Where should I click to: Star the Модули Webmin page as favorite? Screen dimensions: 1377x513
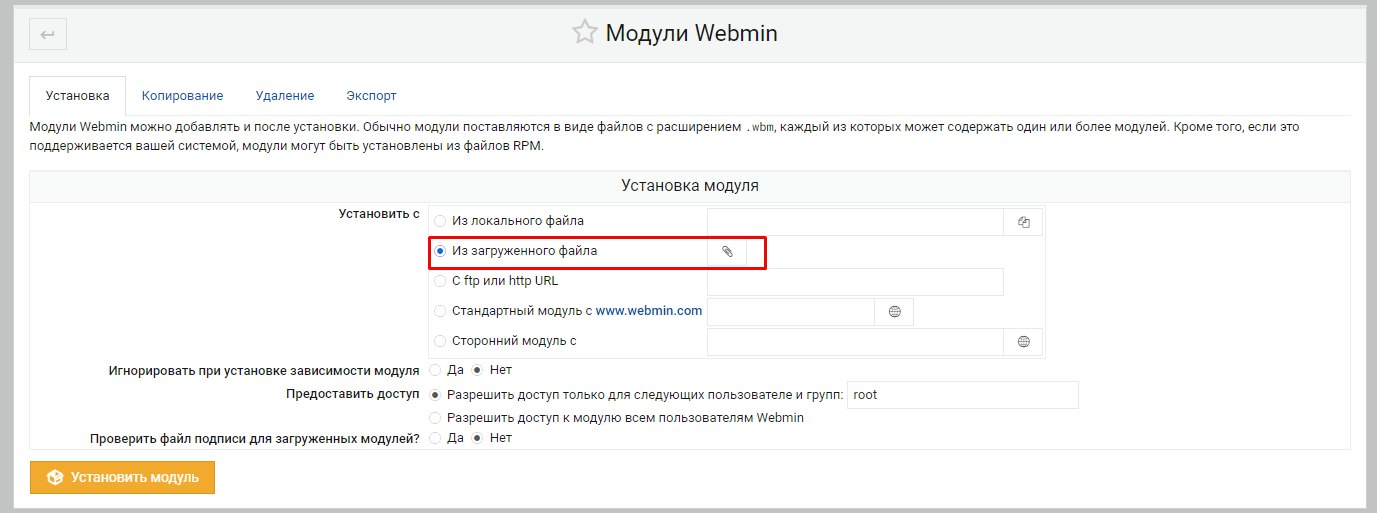[x=584, y=33]
